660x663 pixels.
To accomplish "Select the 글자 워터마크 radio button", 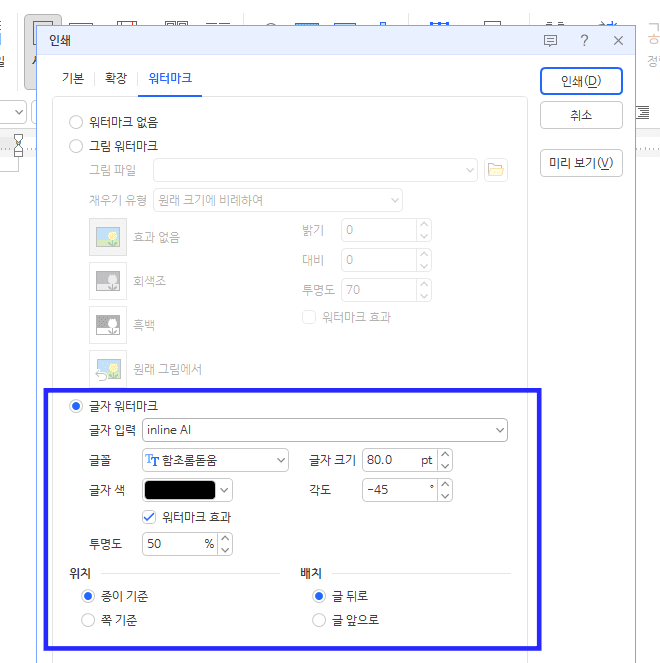I will (x=76, y=406).
